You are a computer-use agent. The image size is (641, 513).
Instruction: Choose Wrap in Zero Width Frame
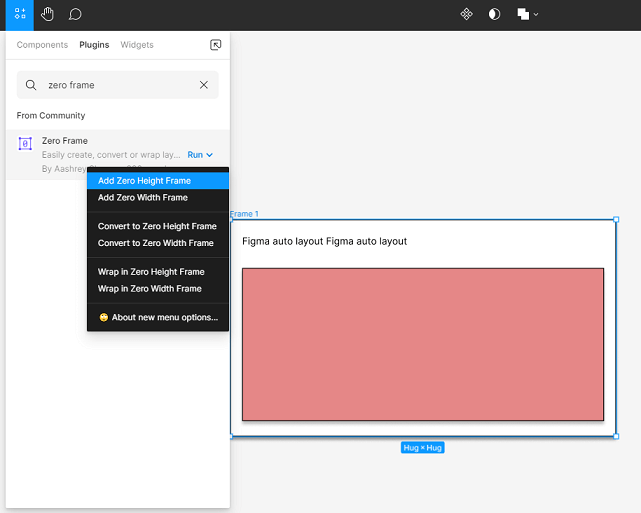click(x=158, y=289)
